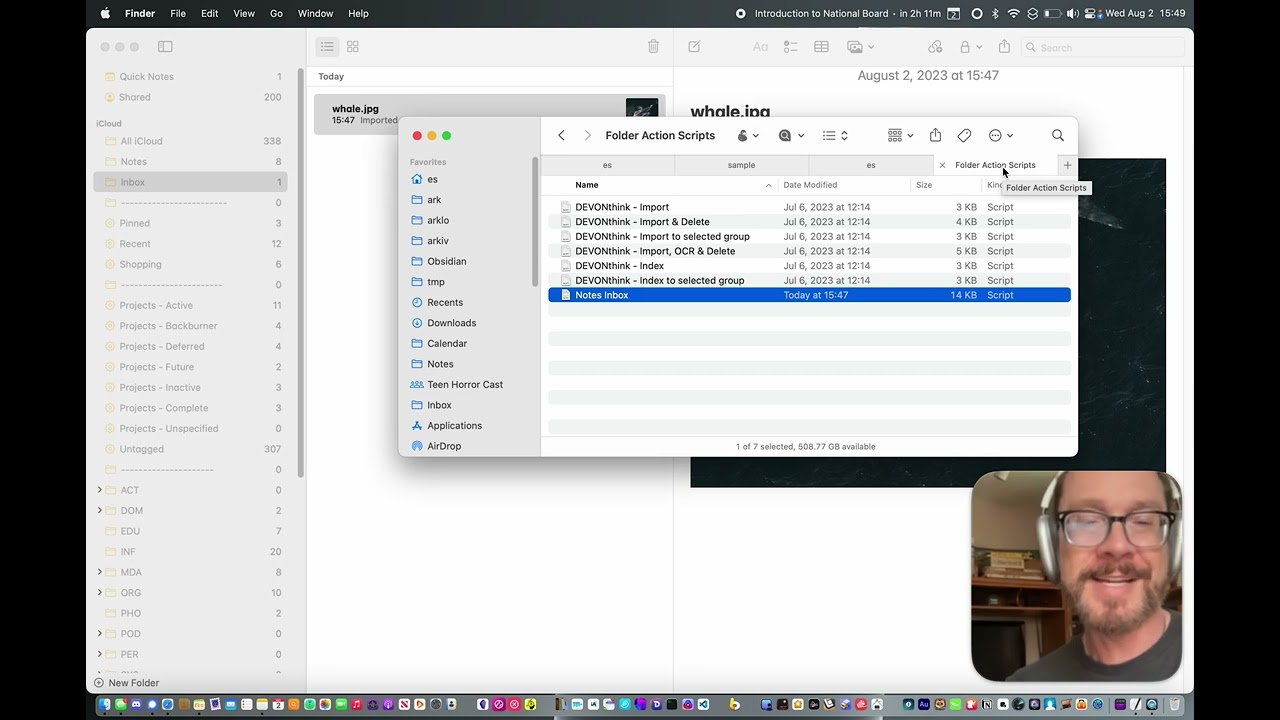Open the Apple menu

point(105,13)
